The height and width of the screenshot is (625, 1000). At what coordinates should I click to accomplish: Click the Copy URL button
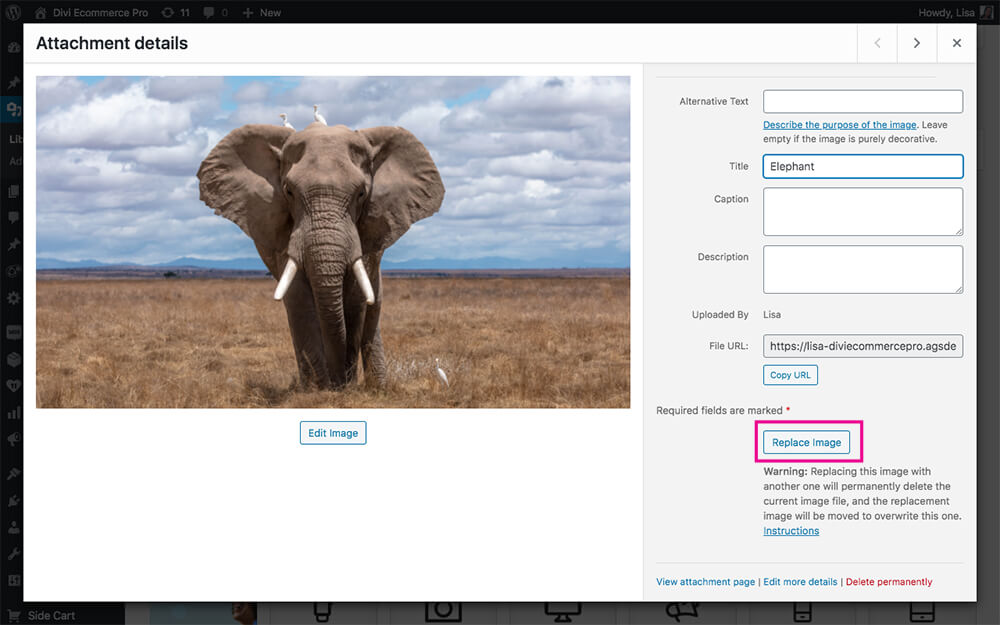(790, 375)
